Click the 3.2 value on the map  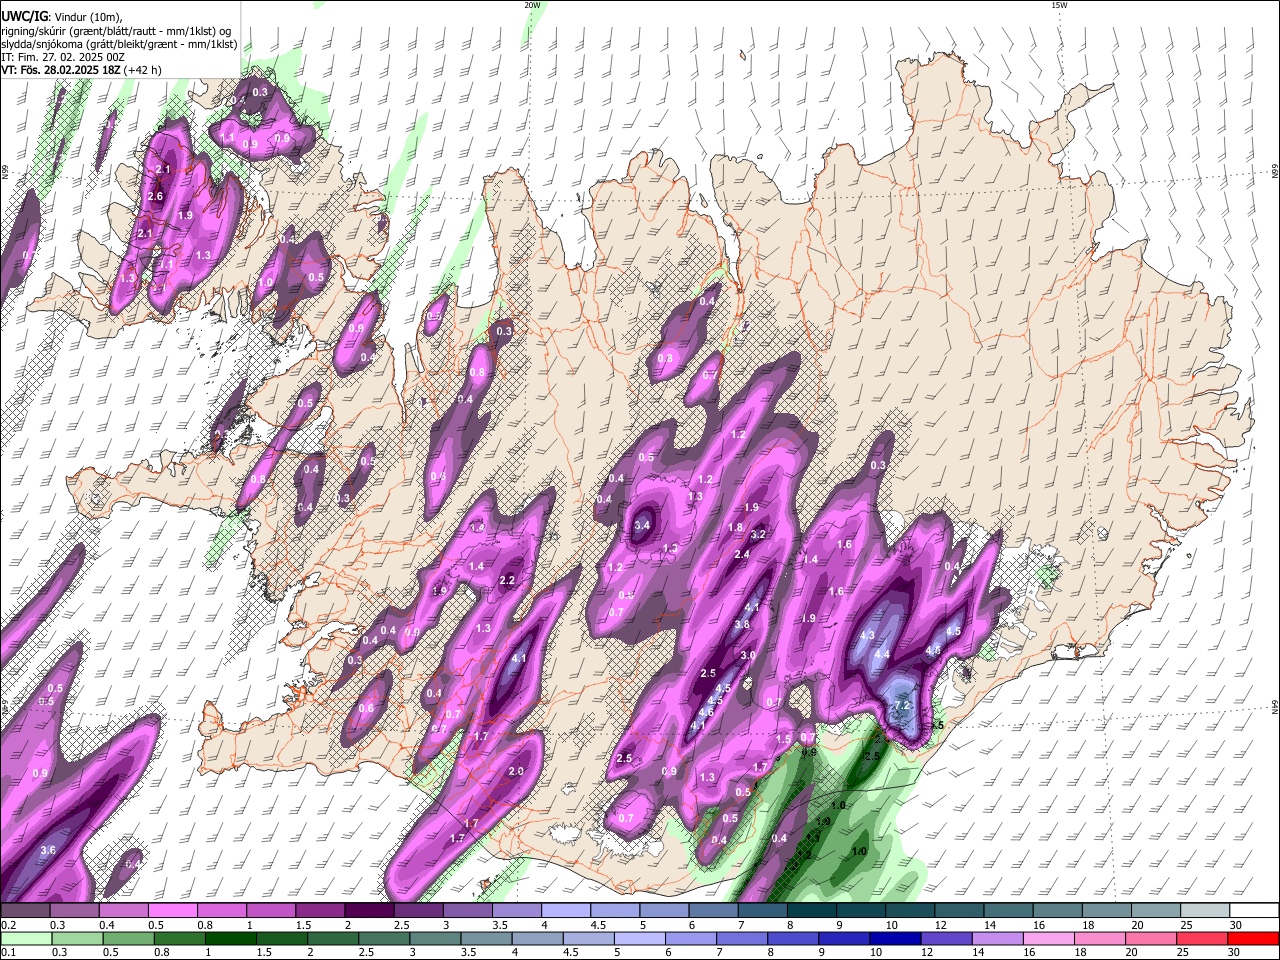(x=758, y=534)
